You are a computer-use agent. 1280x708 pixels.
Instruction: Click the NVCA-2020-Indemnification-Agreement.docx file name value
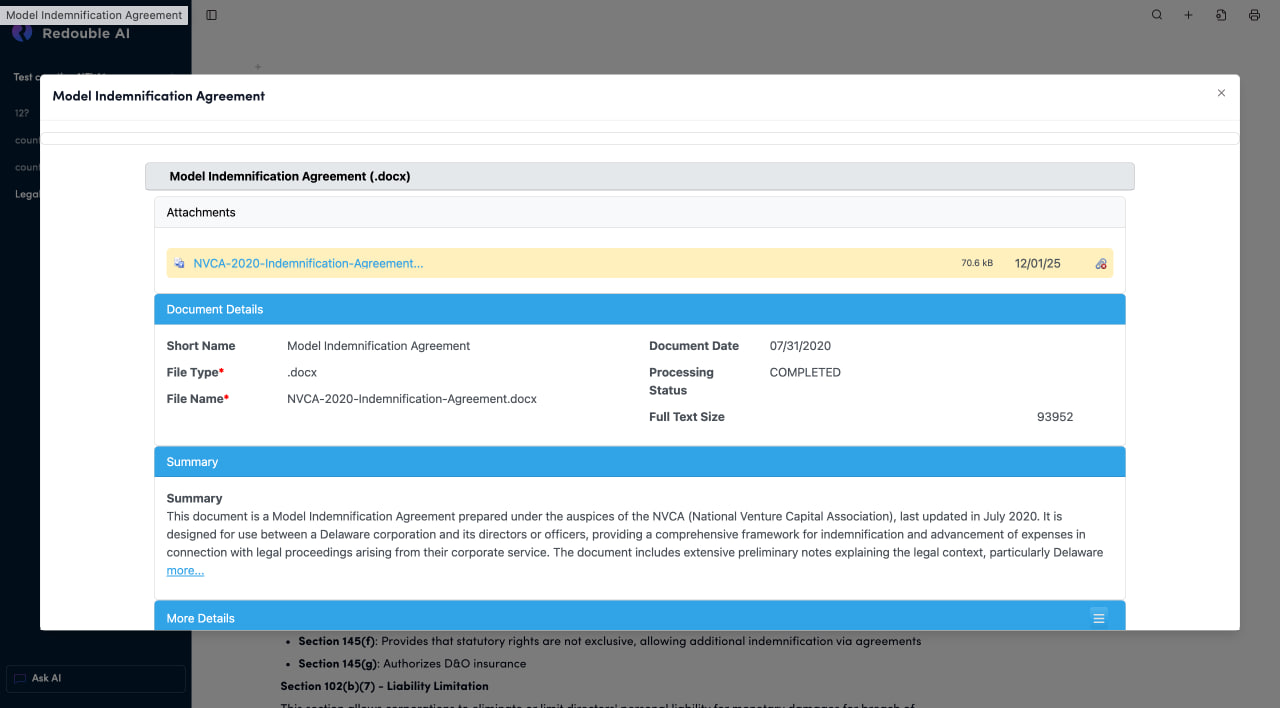pos(411,399)
